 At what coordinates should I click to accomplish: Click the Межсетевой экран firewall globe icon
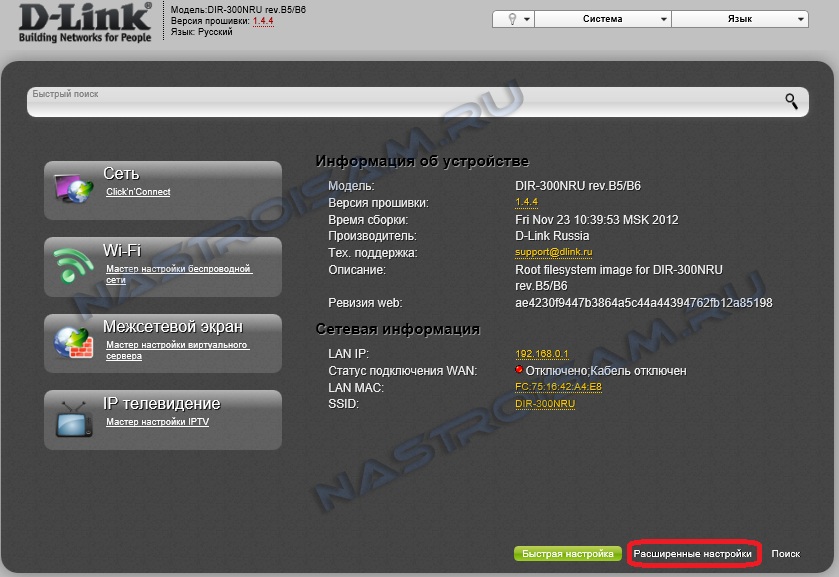(74, 343)
